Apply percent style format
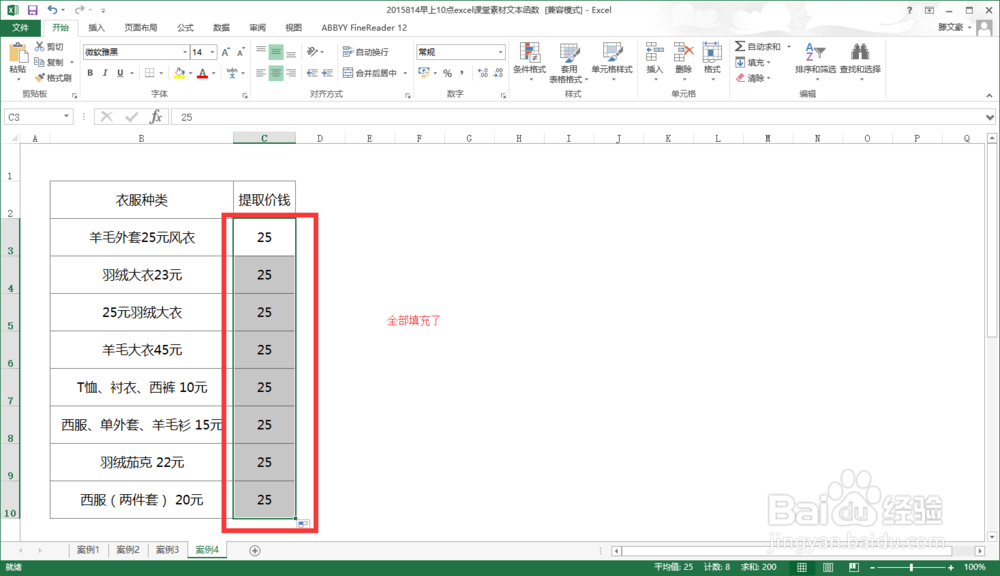Screen dimensions: 1000x576 pyautogui.click(x=447, y=73)
